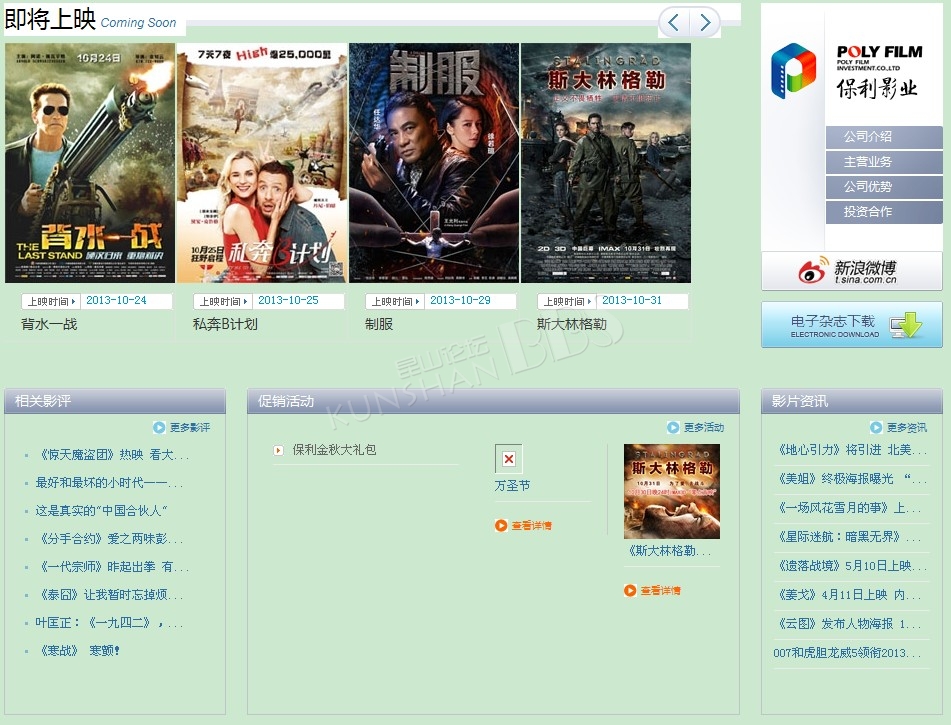The width and height of the screenshot is (951, 725).
Task: Open news 《姜戈》4月11日上映
Action: pos(847,595)
